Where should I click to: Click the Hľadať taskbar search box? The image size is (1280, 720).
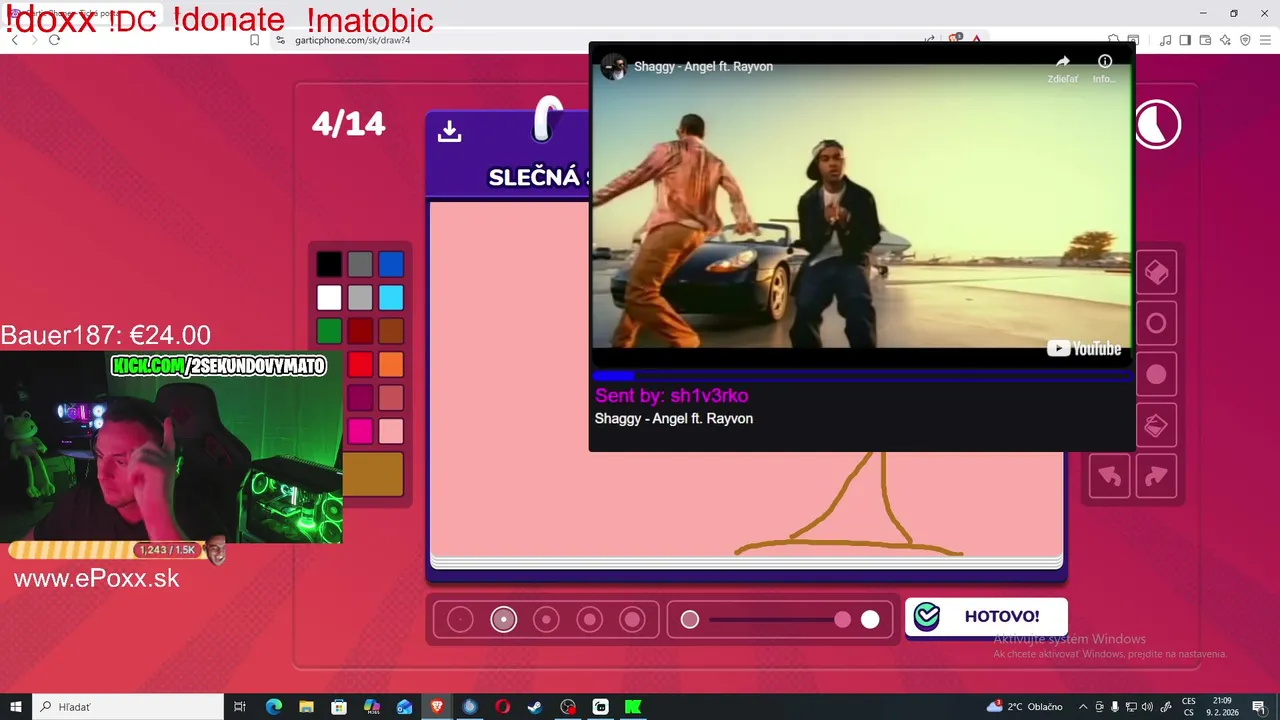tap(127, 707)
